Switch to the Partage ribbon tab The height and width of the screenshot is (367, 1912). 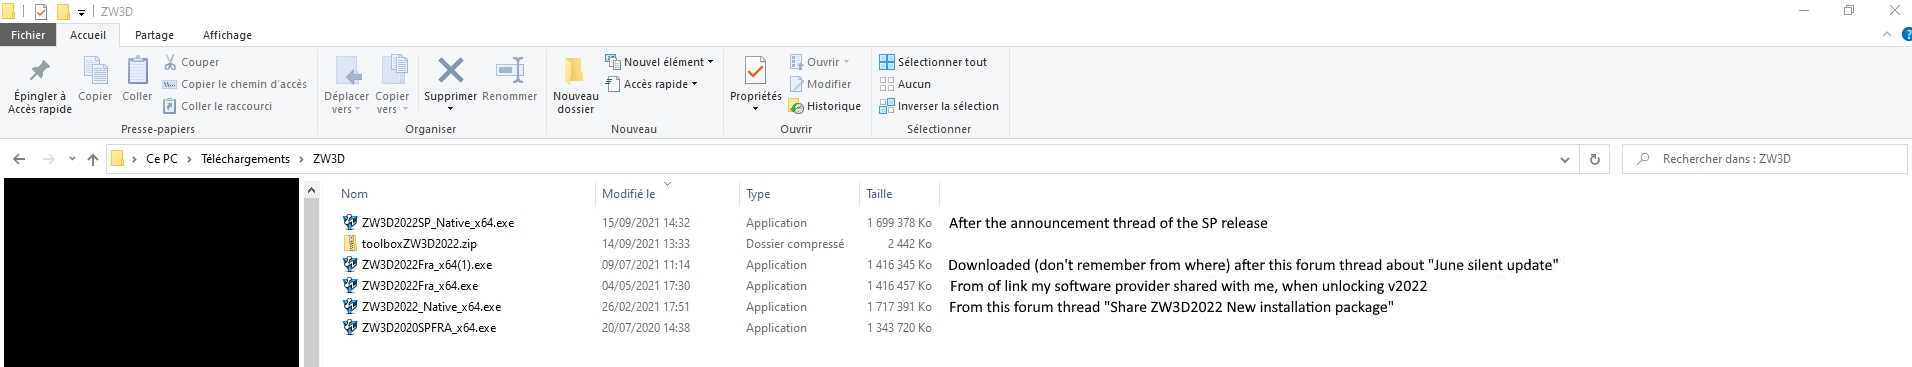(154, 35)
